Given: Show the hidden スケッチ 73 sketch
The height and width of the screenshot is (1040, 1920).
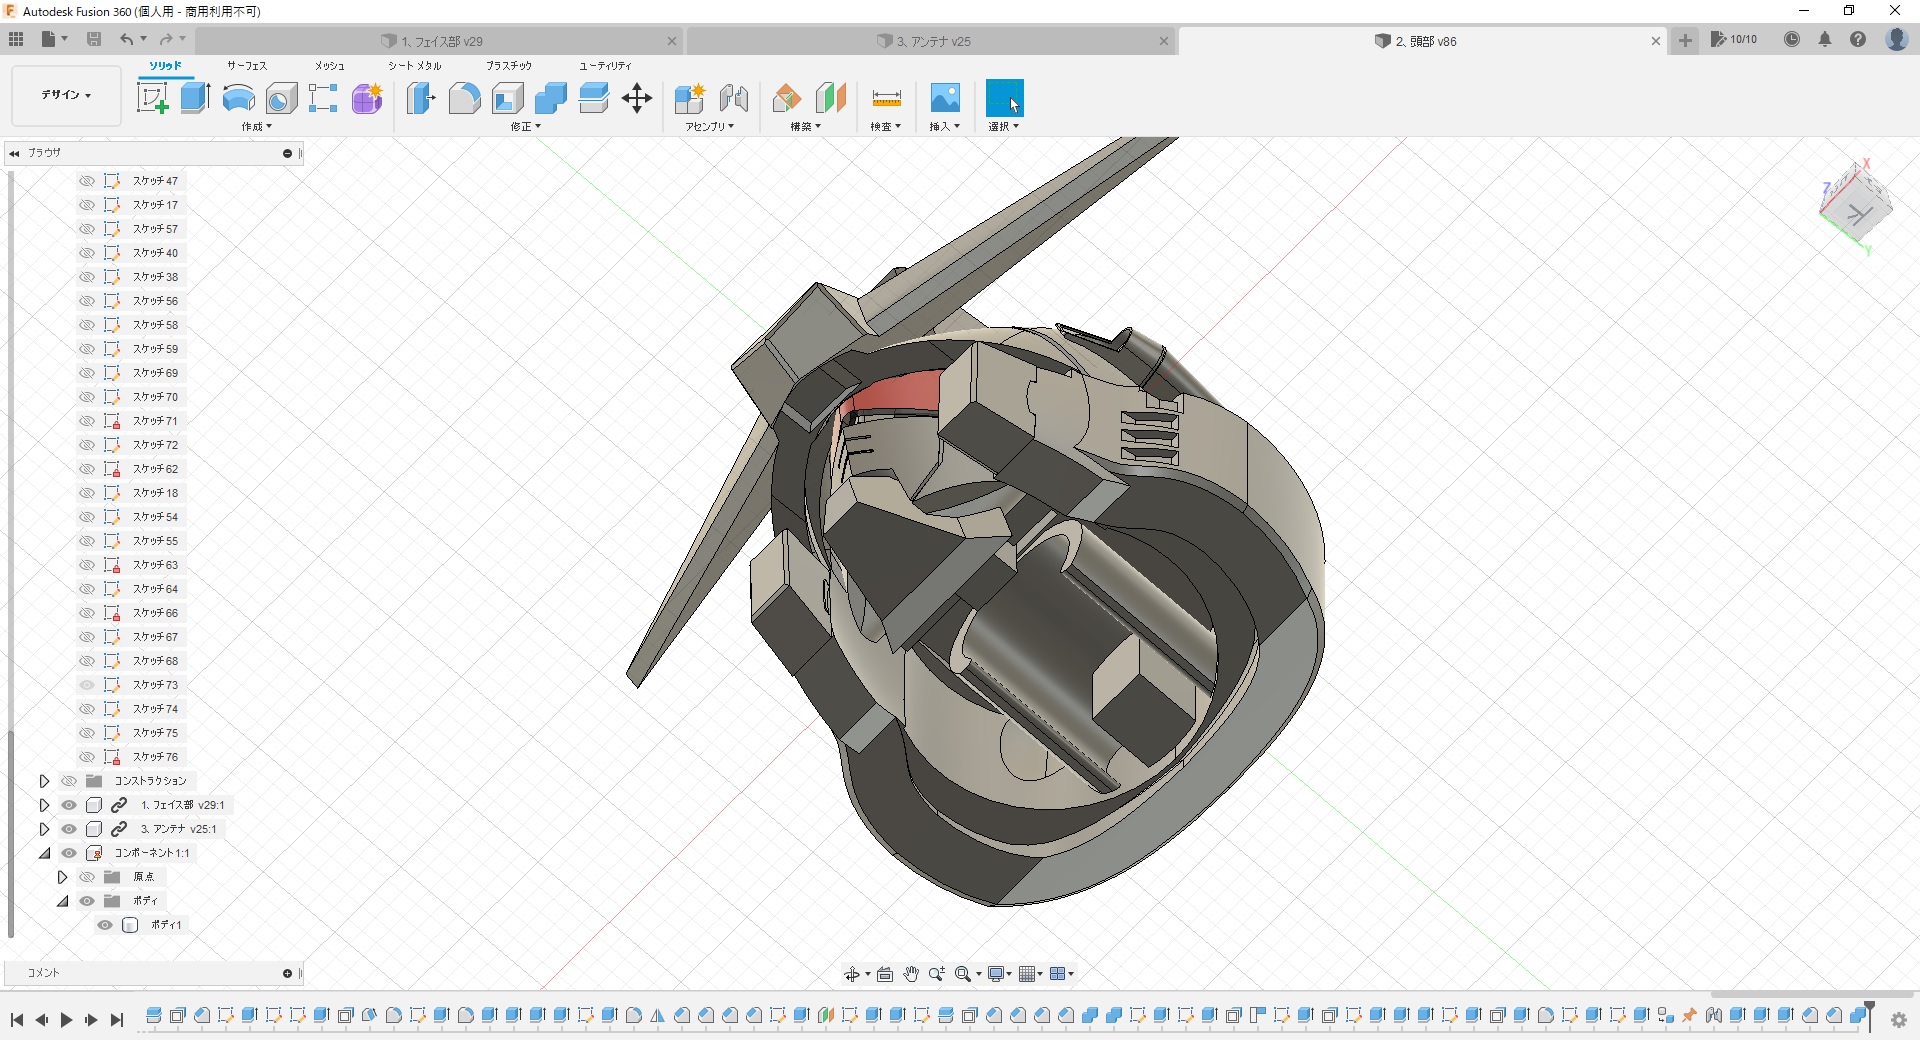Looking at the screenshot, I should 87,685.
